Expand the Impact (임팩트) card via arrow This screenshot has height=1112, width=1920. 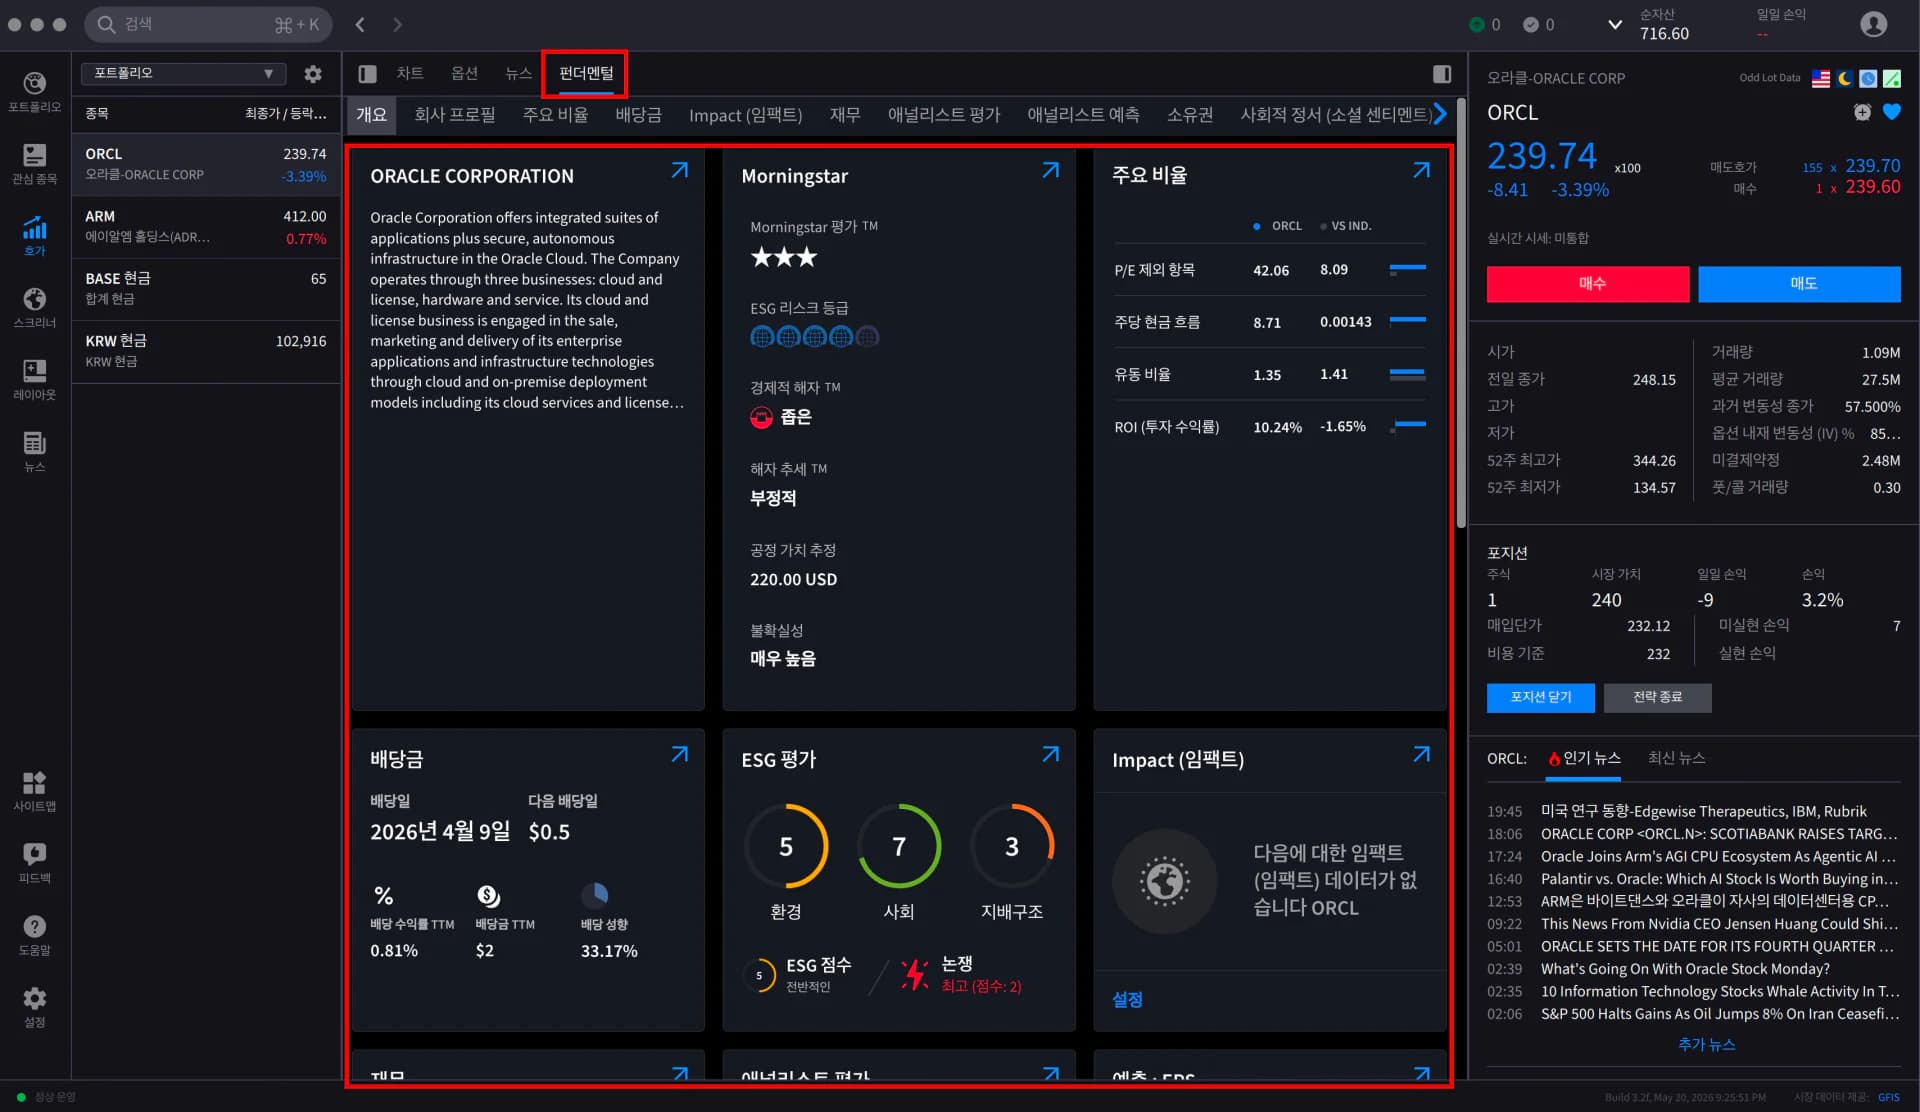pos(1422,754)
